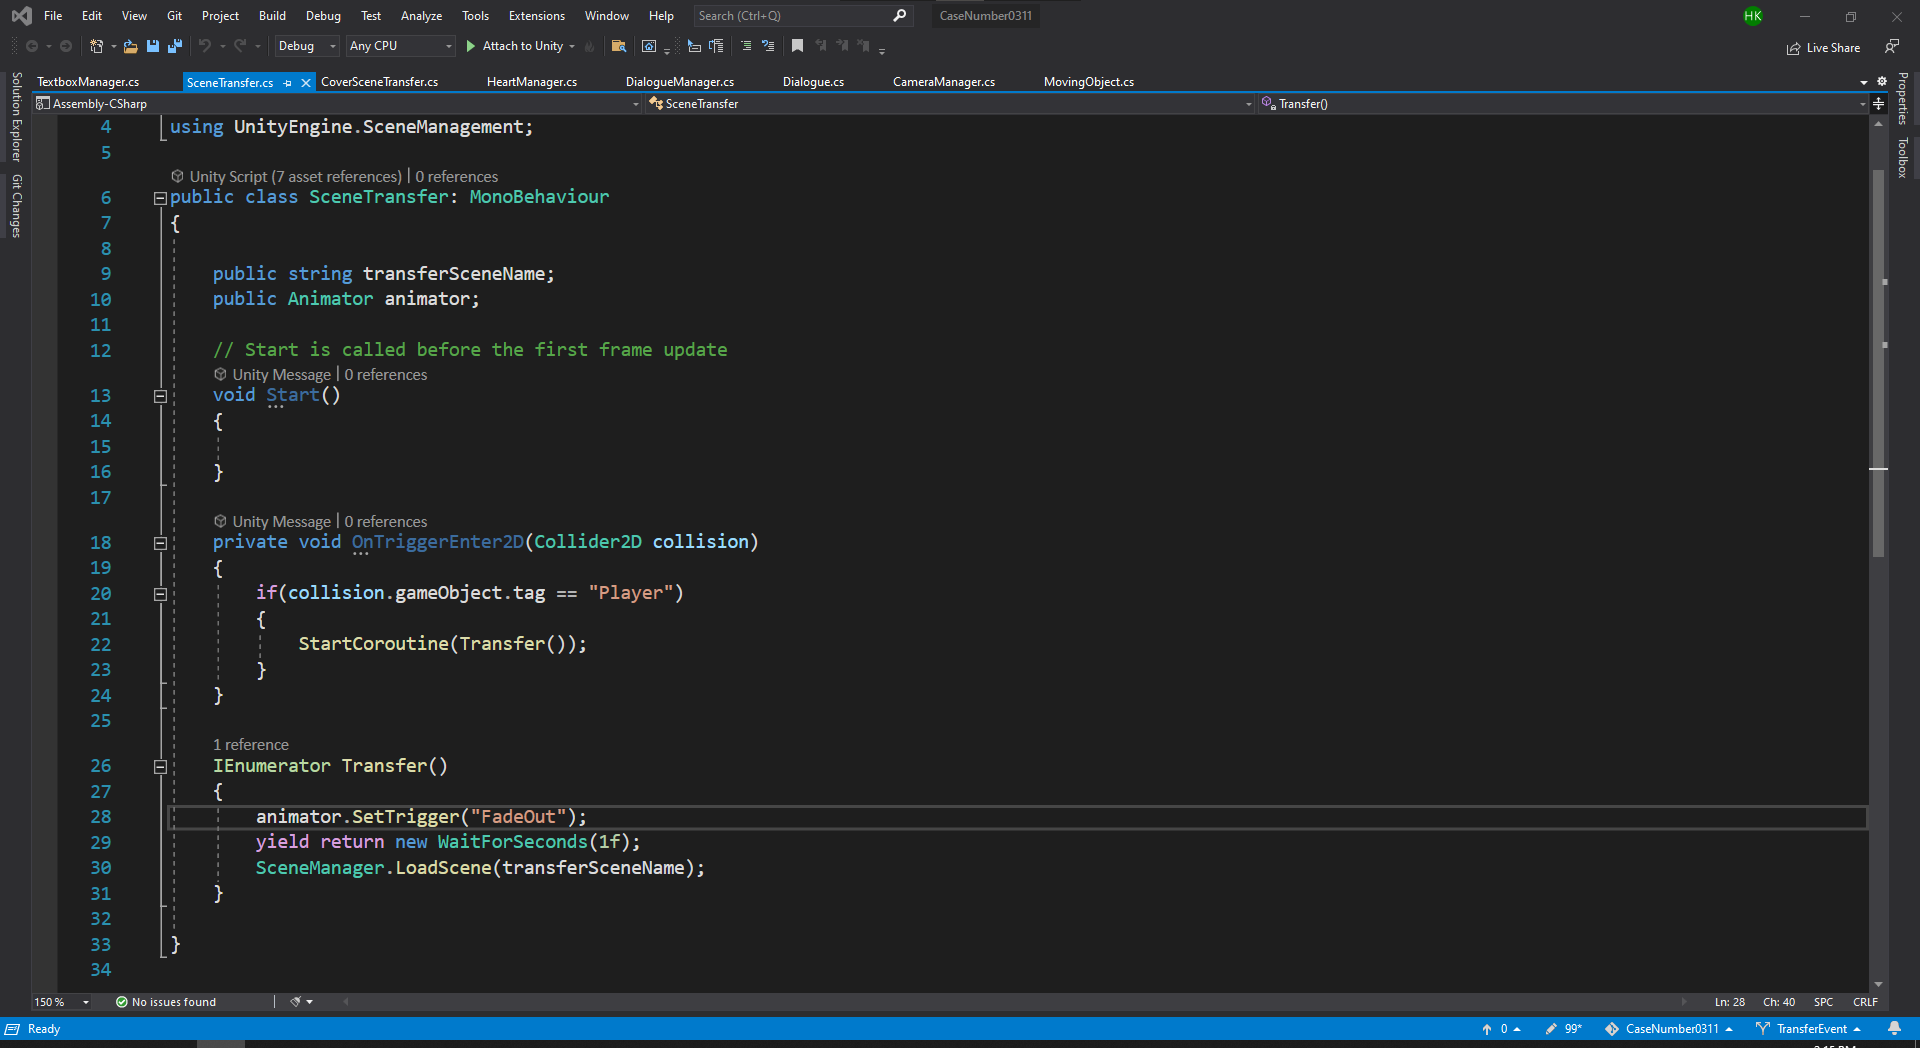Pin the SceneTransfer.cs tab
This screenshot has width=1920, height=1048.
(x=288, y=83)
